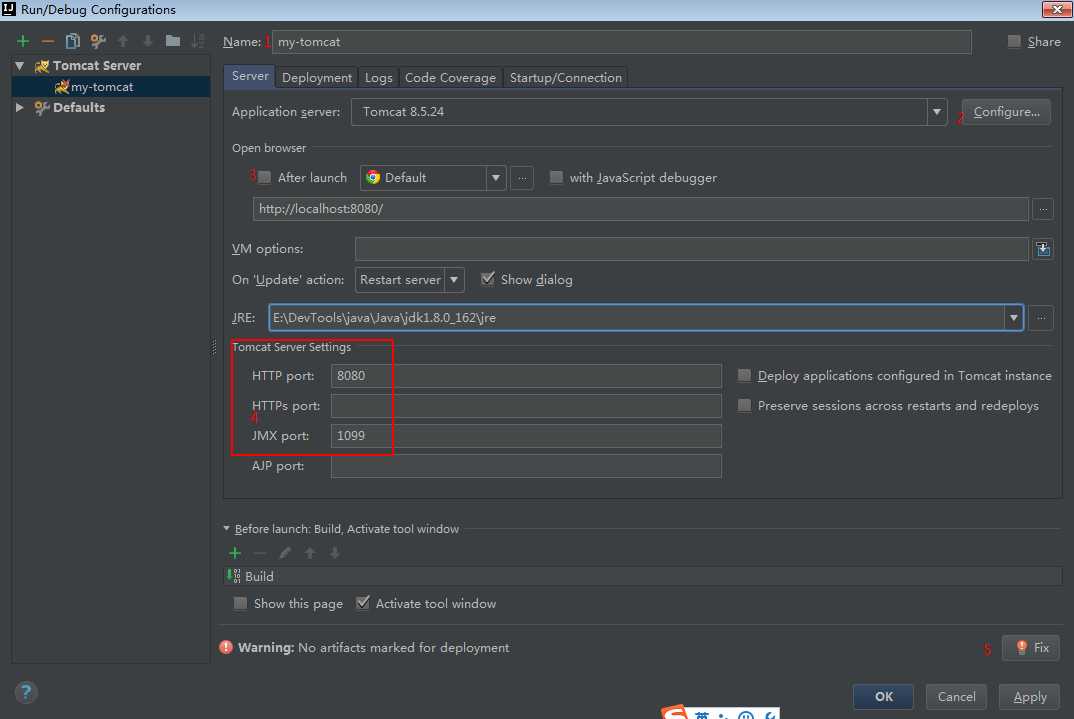Move configuration down arrow in top toolbar
This screenshot has width=1074, height=719.
(148, 41)
